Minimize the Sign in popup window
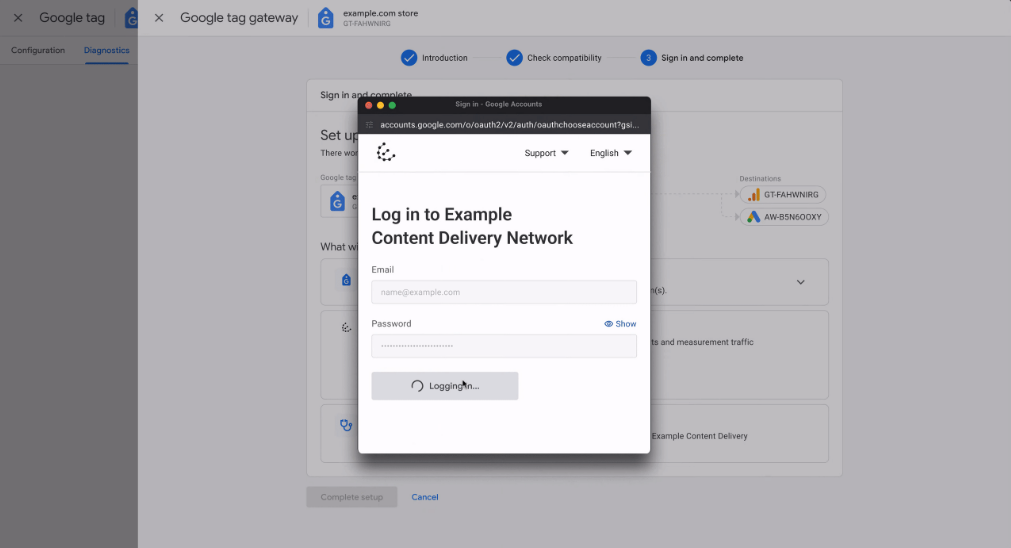 coord(380,105)
